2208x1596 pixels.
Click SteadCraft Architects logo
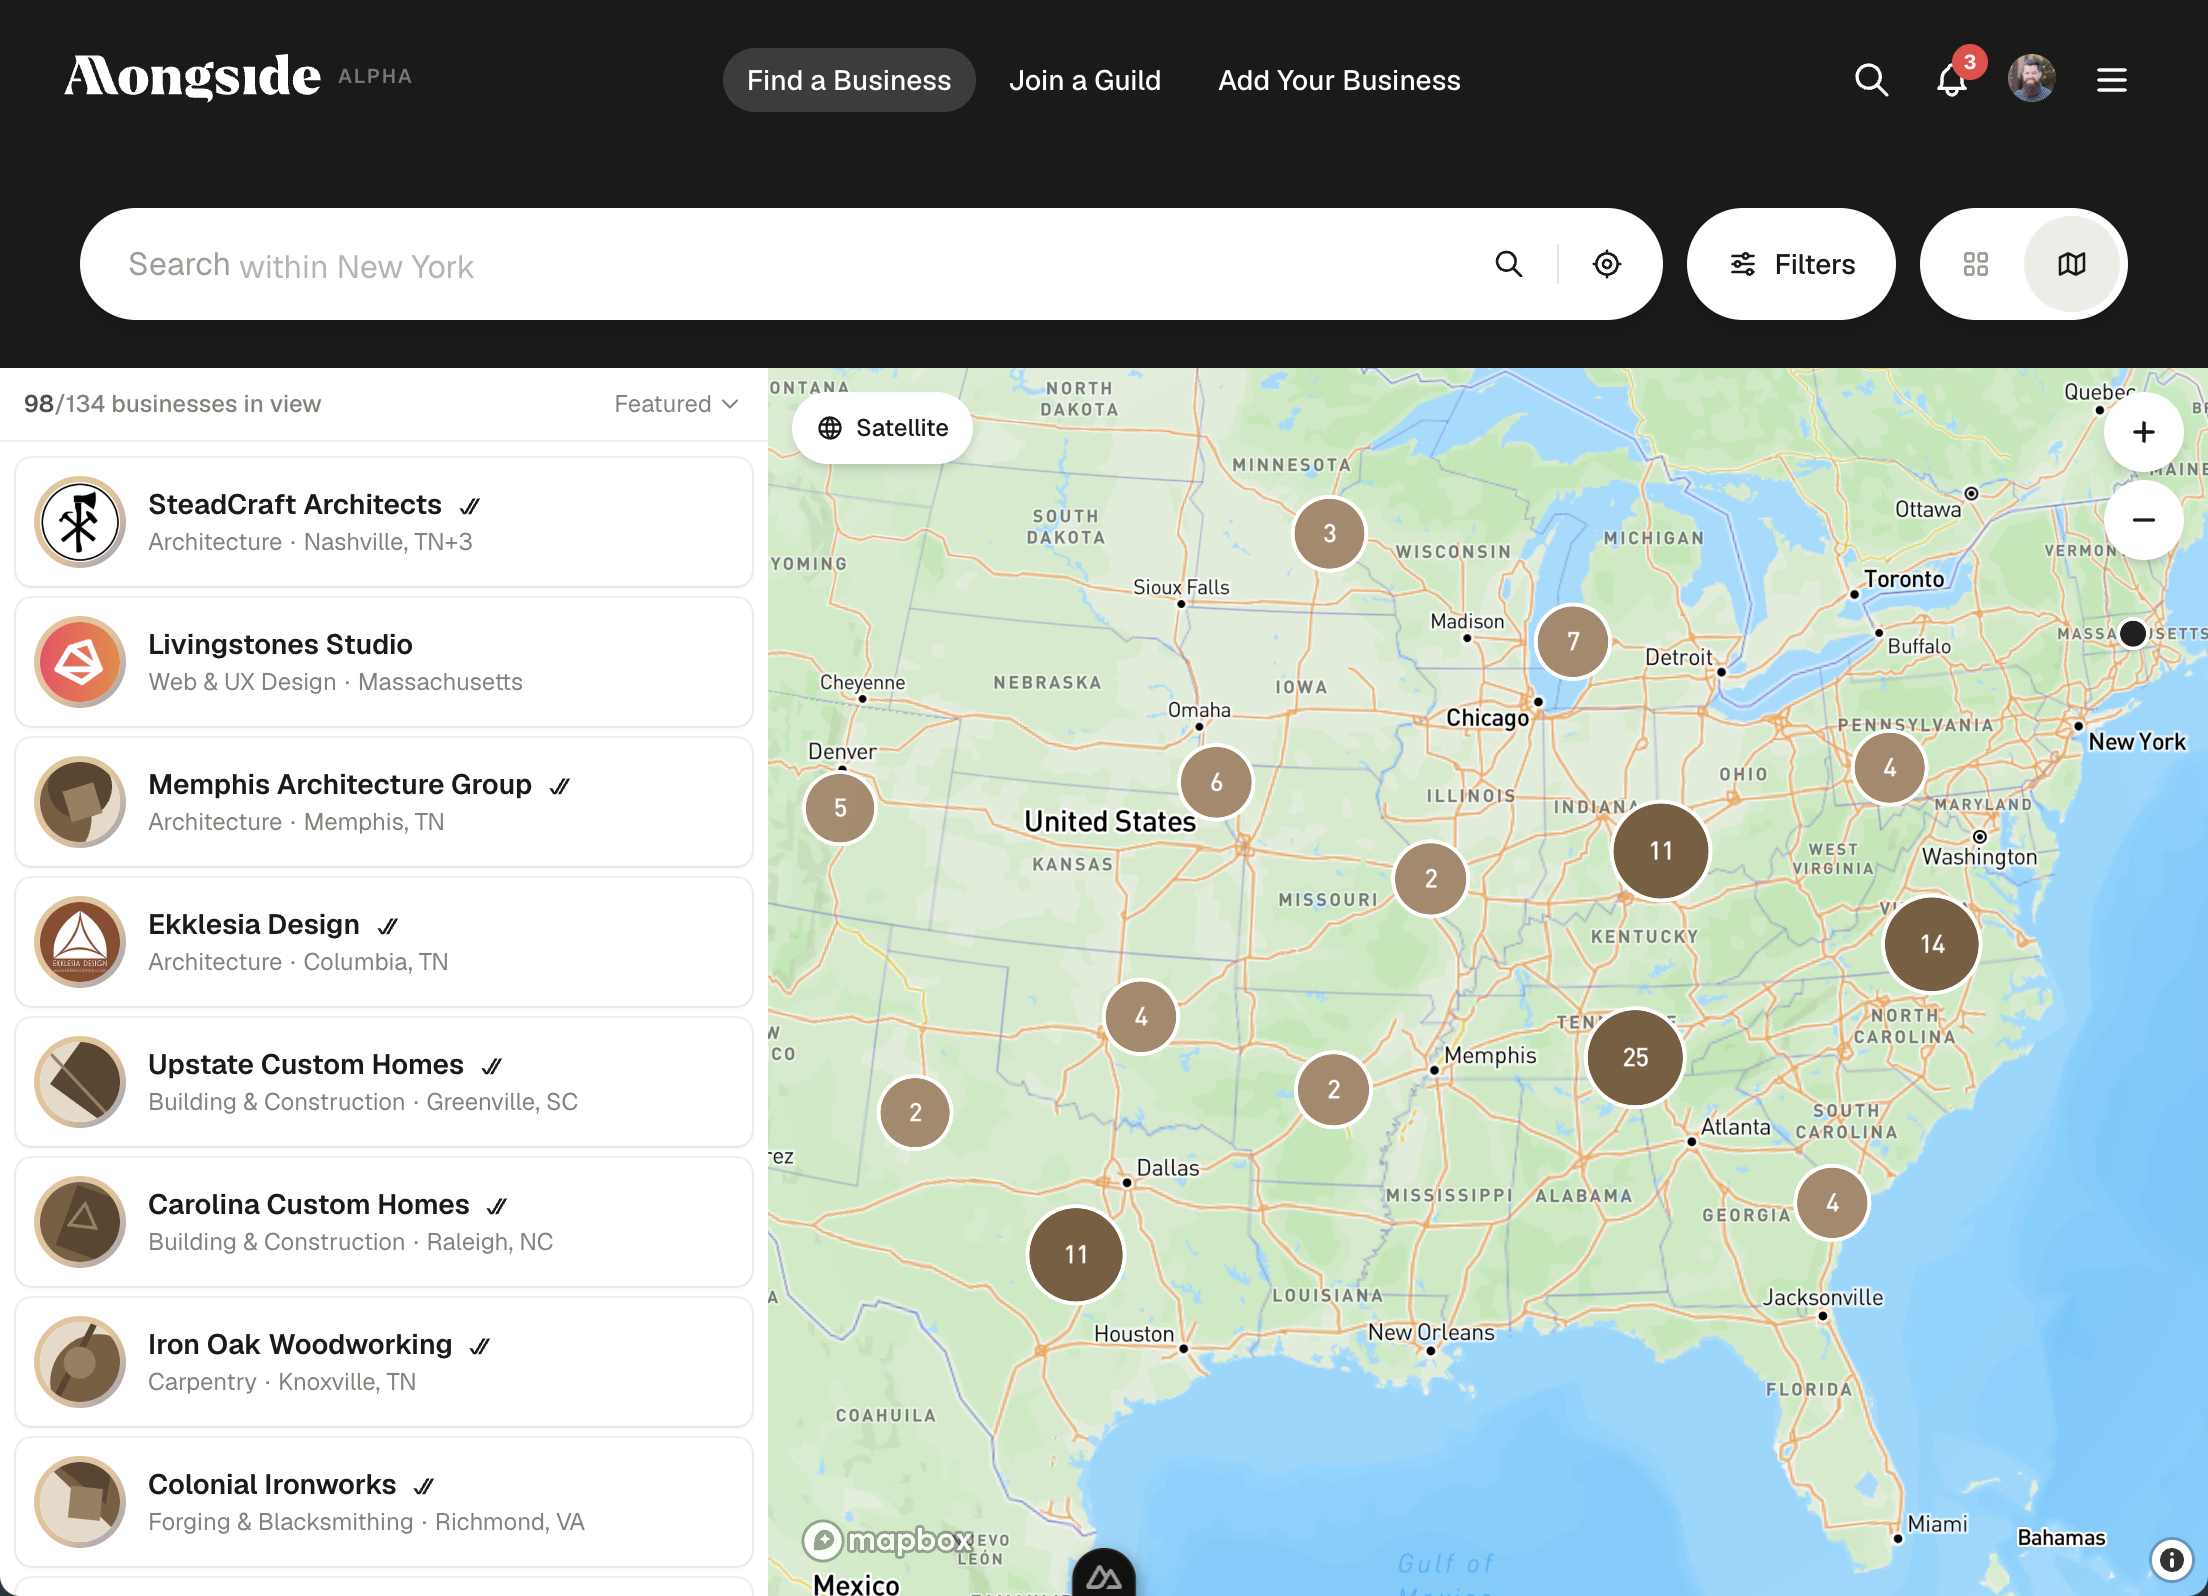click(80, 522)
